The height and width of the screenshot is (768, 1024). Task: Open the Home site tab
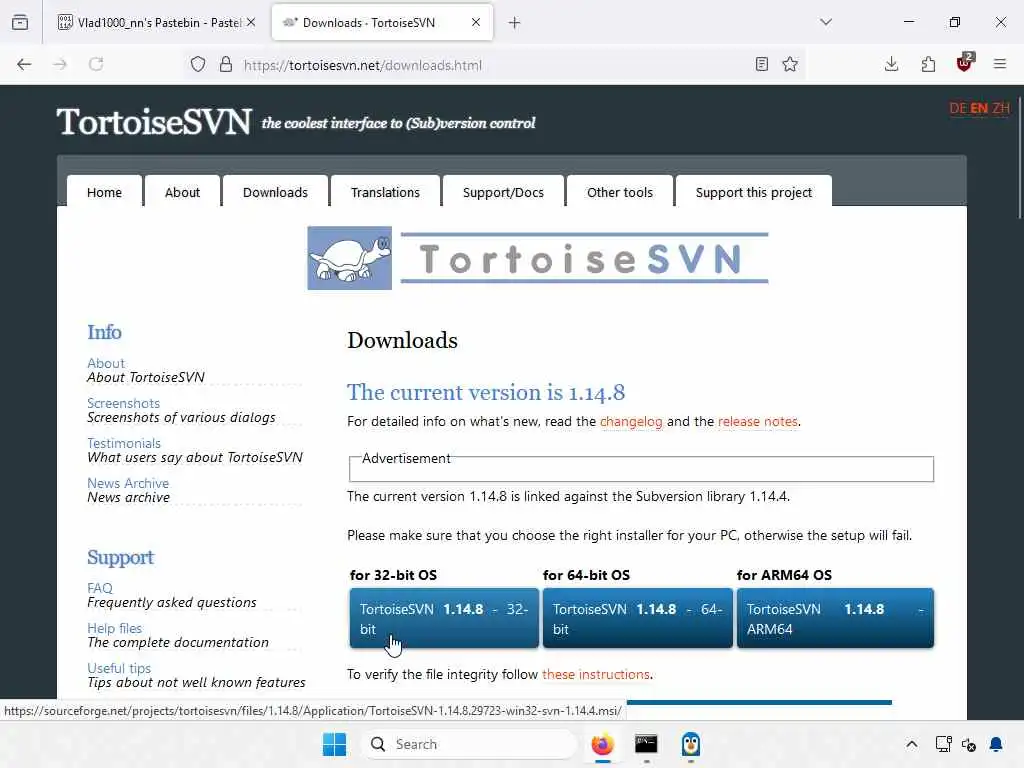tap(104, 192)
